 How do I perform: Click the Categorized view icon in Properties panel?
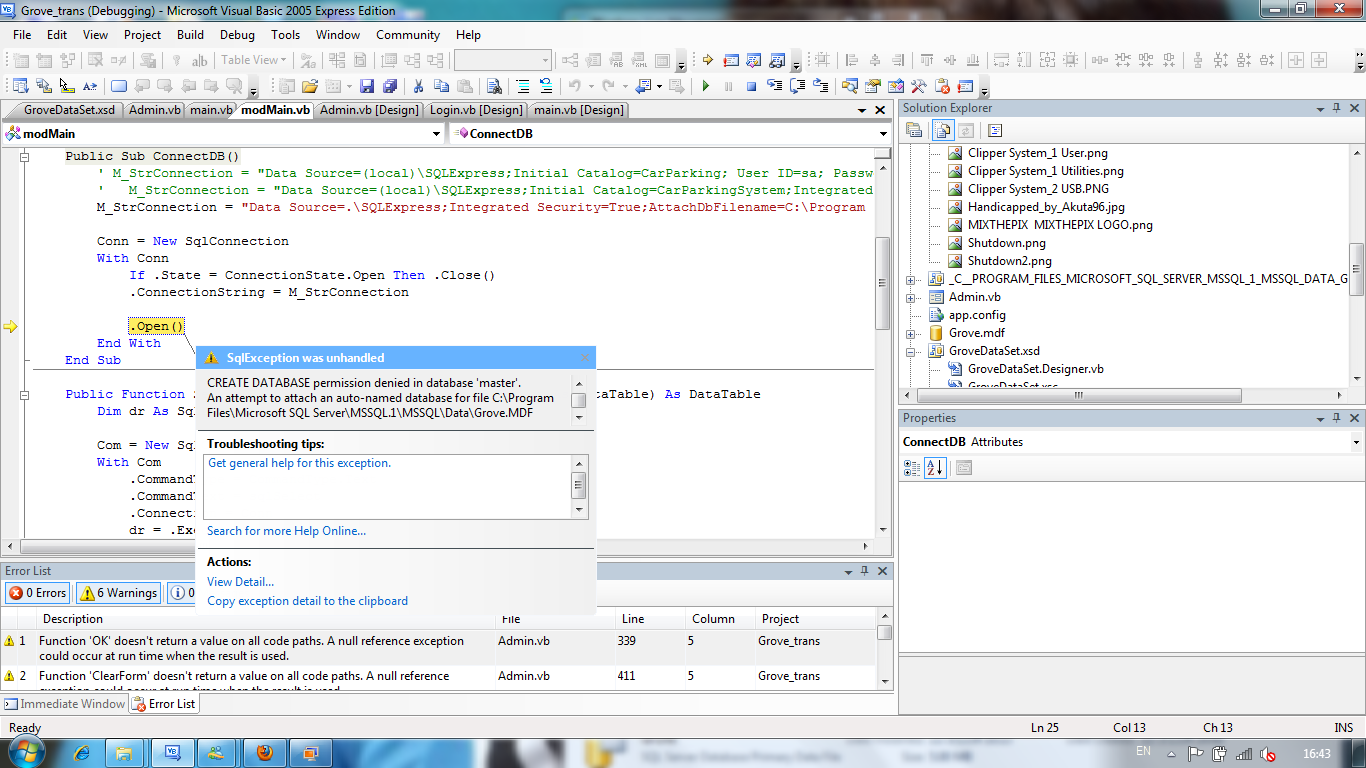point(912,467)
